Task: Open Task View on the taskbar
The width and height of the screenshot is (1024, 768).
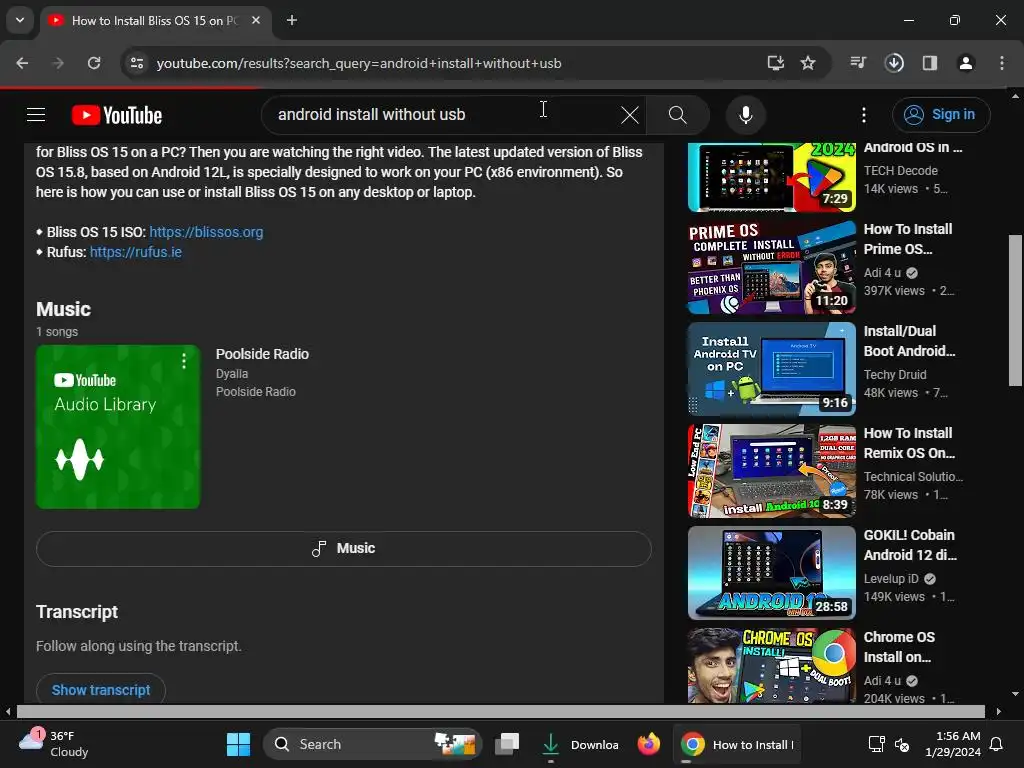Action: (x=507, y=744)
